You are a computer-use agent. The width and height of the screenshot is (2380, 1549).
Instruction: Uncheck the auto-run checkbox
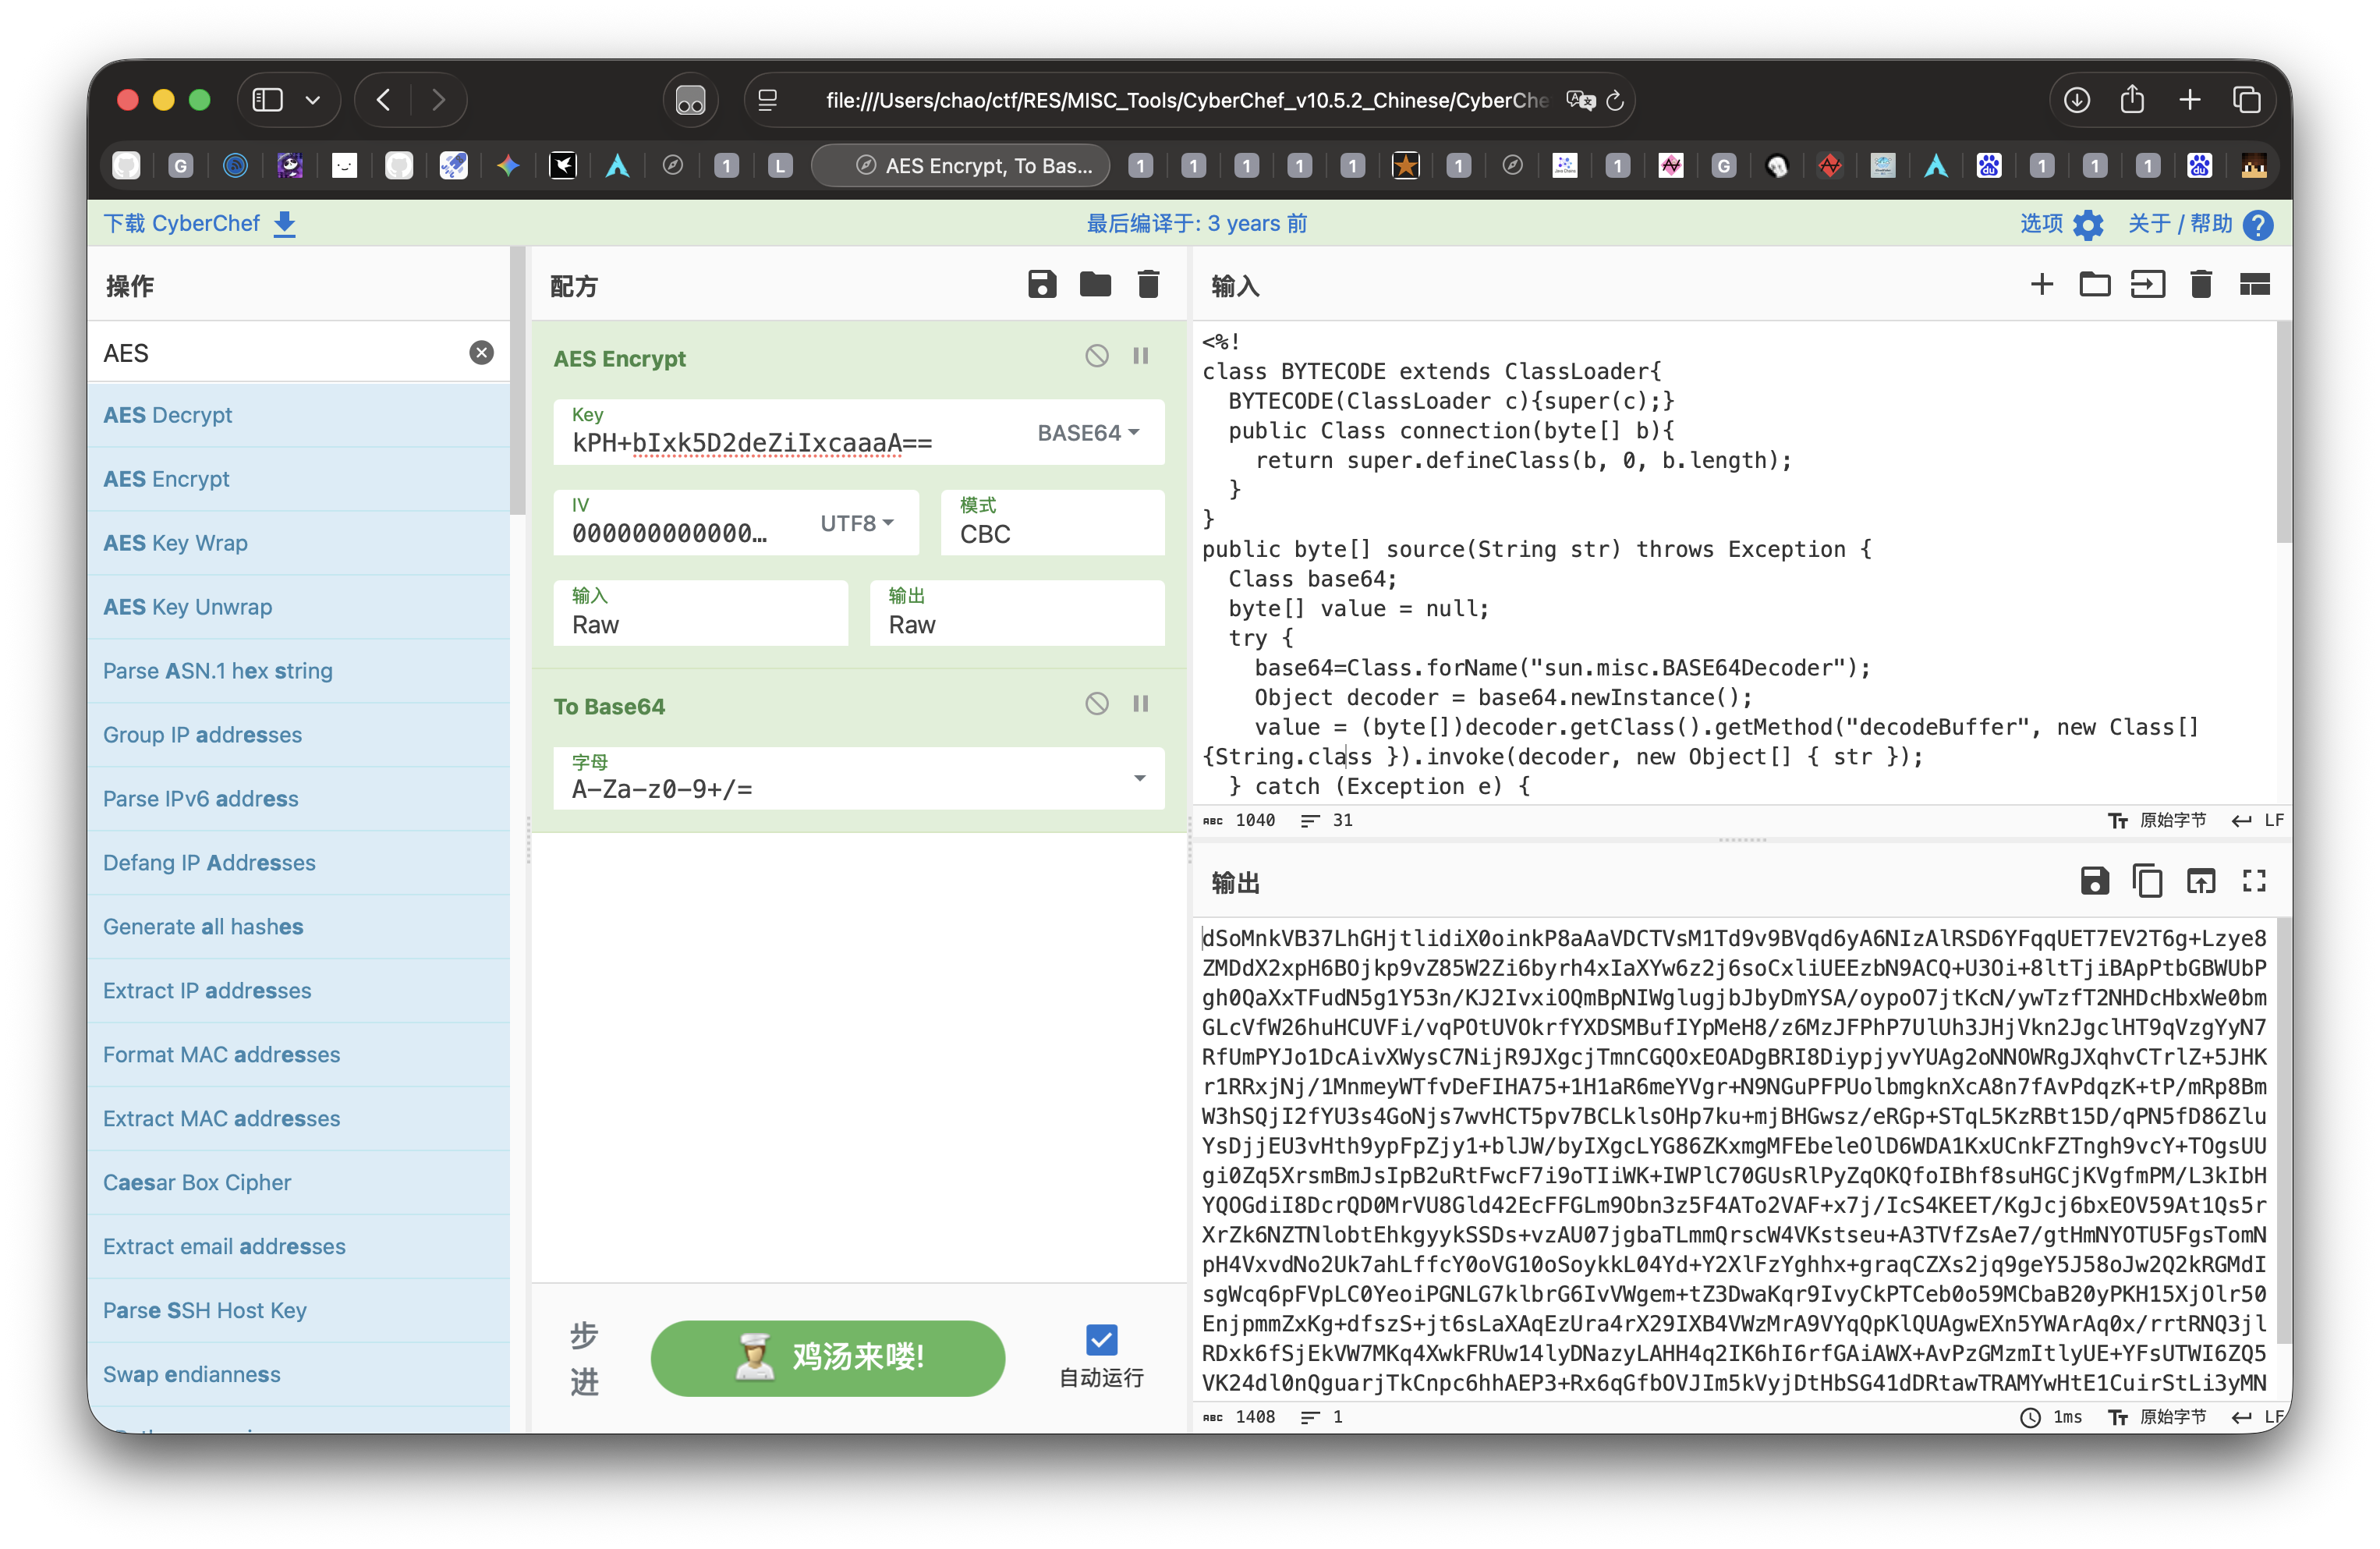(1101, 1339)
